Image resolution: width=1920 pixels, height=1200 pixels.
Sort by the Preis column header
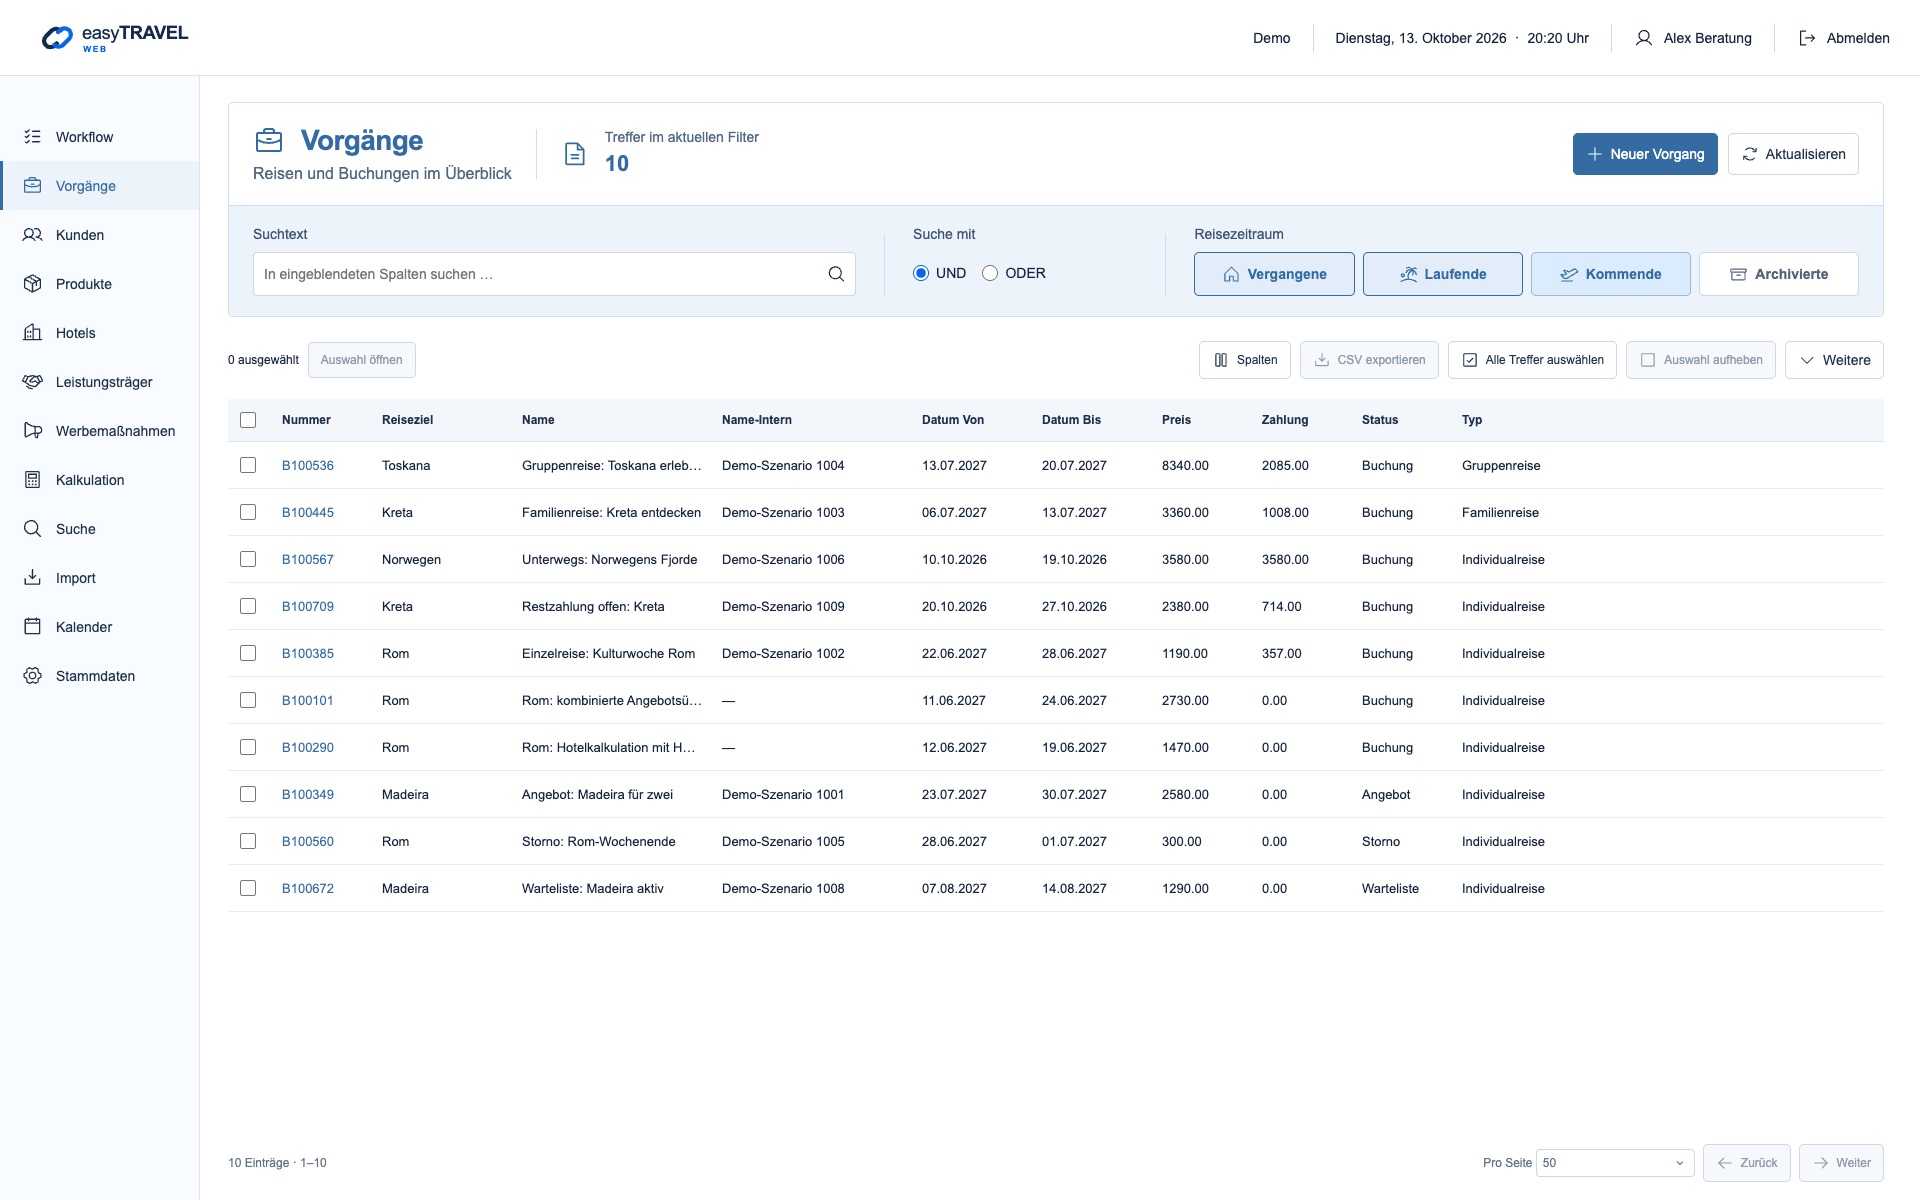1176,420
